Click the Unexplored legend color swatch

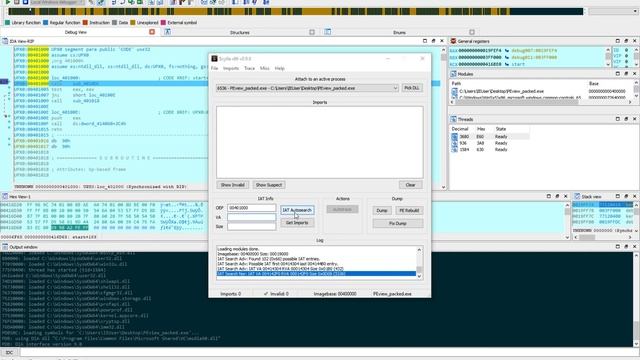133,22
